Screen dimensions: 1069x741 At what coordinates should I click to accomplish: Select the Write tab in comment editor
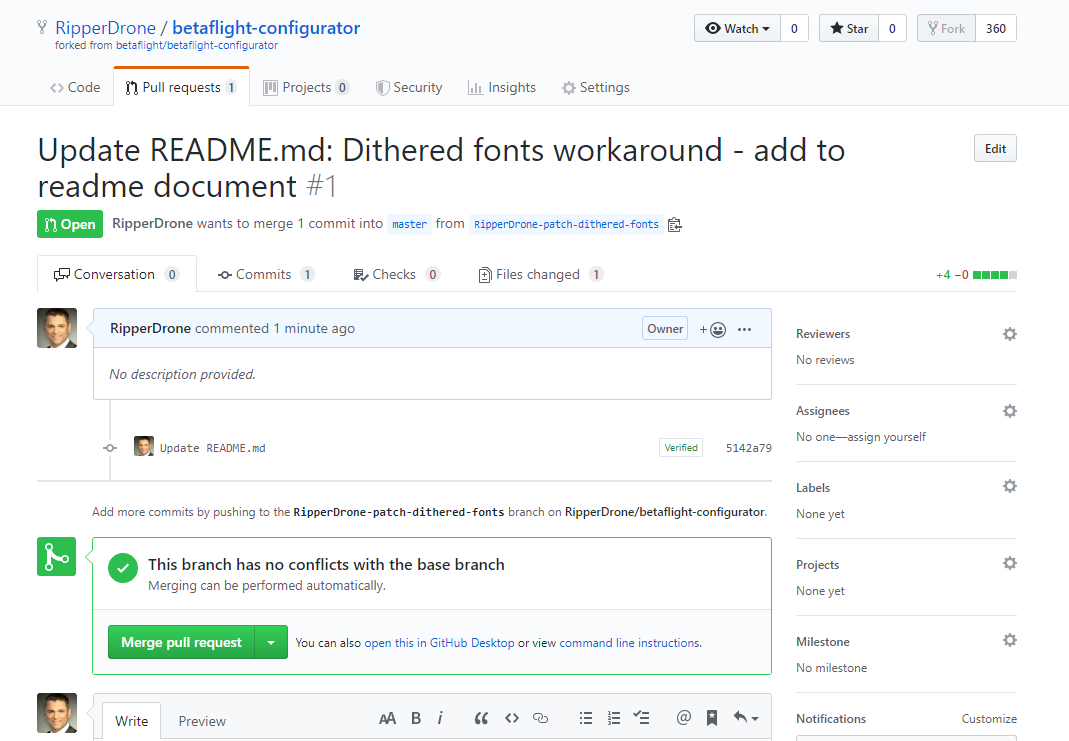coord(132,721)
